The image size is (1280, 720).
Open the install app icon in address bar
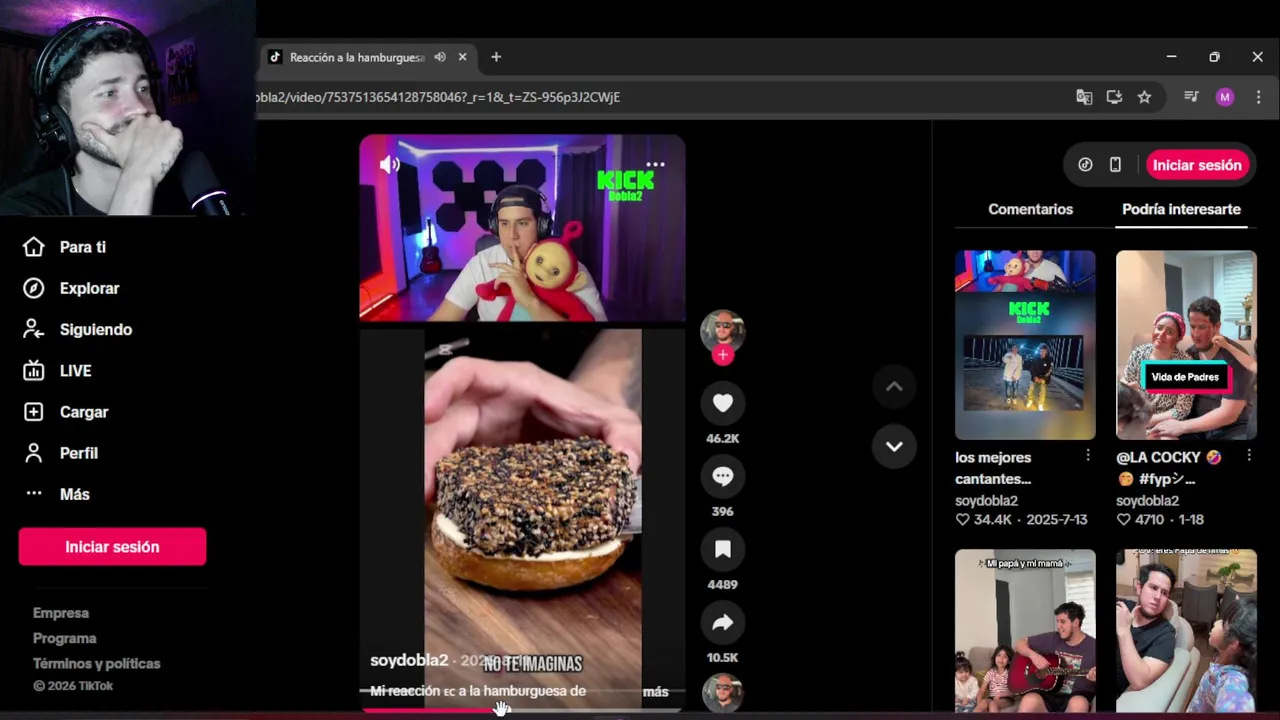(x=1114, y=97)
